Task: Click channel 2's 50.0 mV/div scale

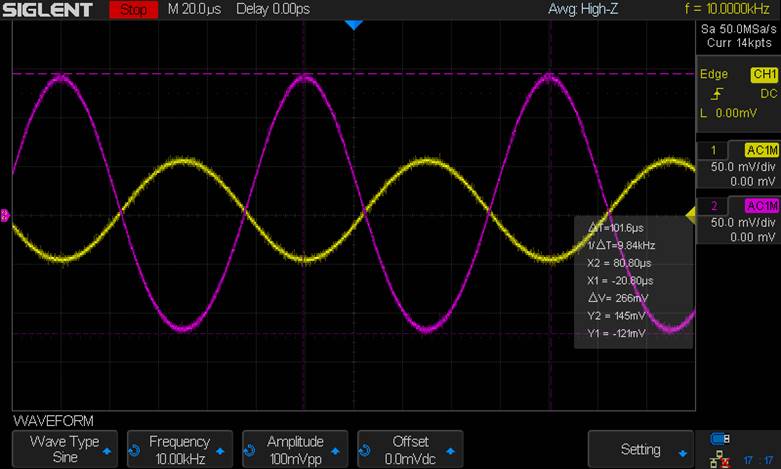Action: 743,223
